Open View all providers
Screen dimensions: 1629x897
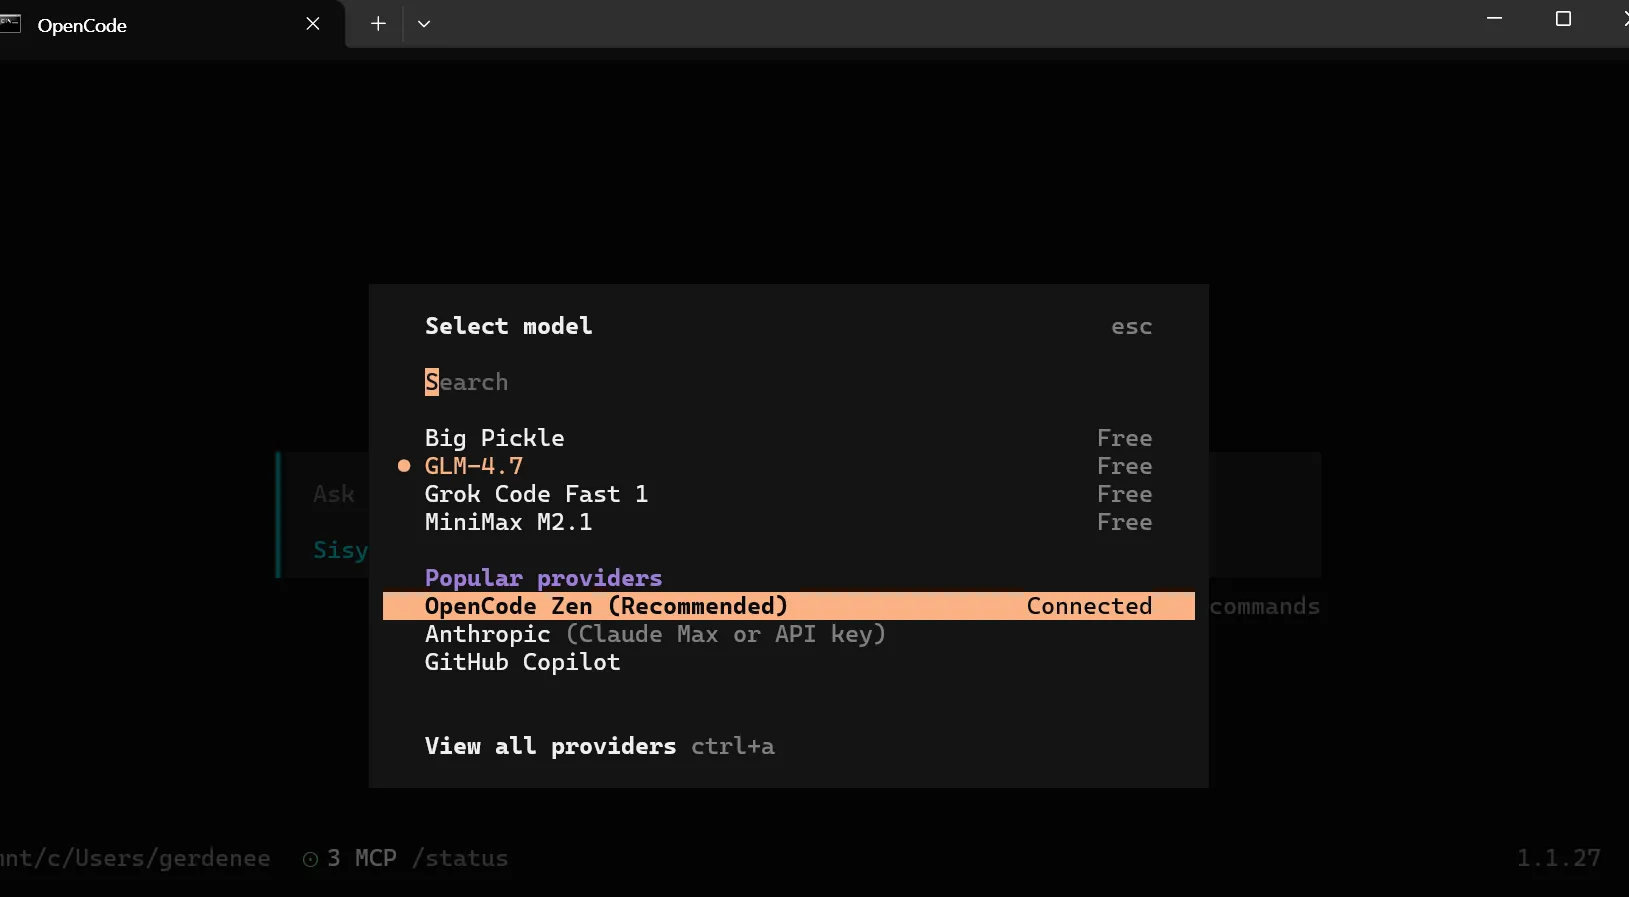coord(550,746)
